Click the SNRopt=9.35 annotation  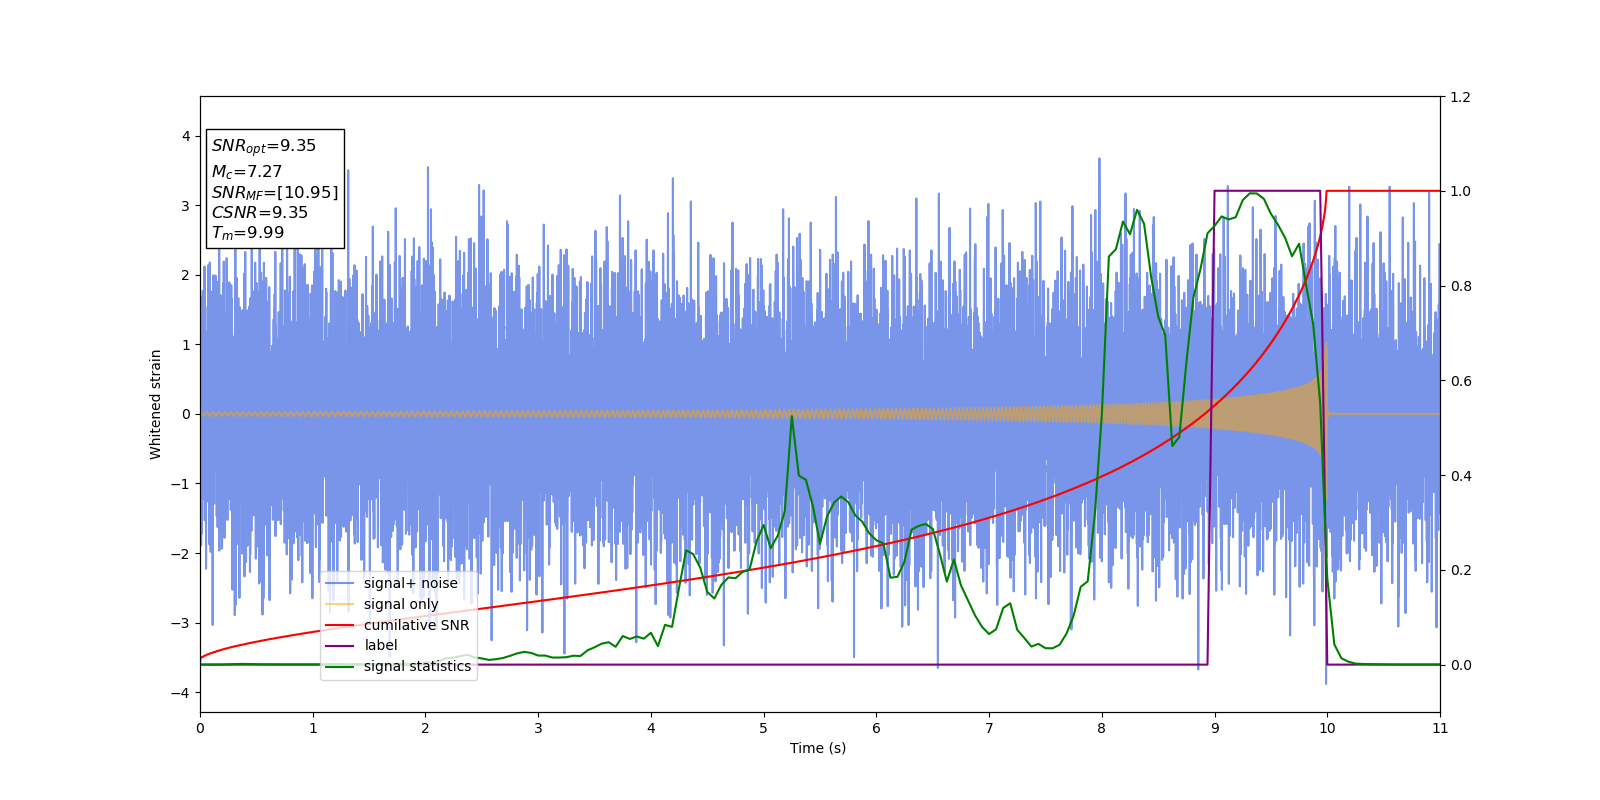(x=264, y=146)
